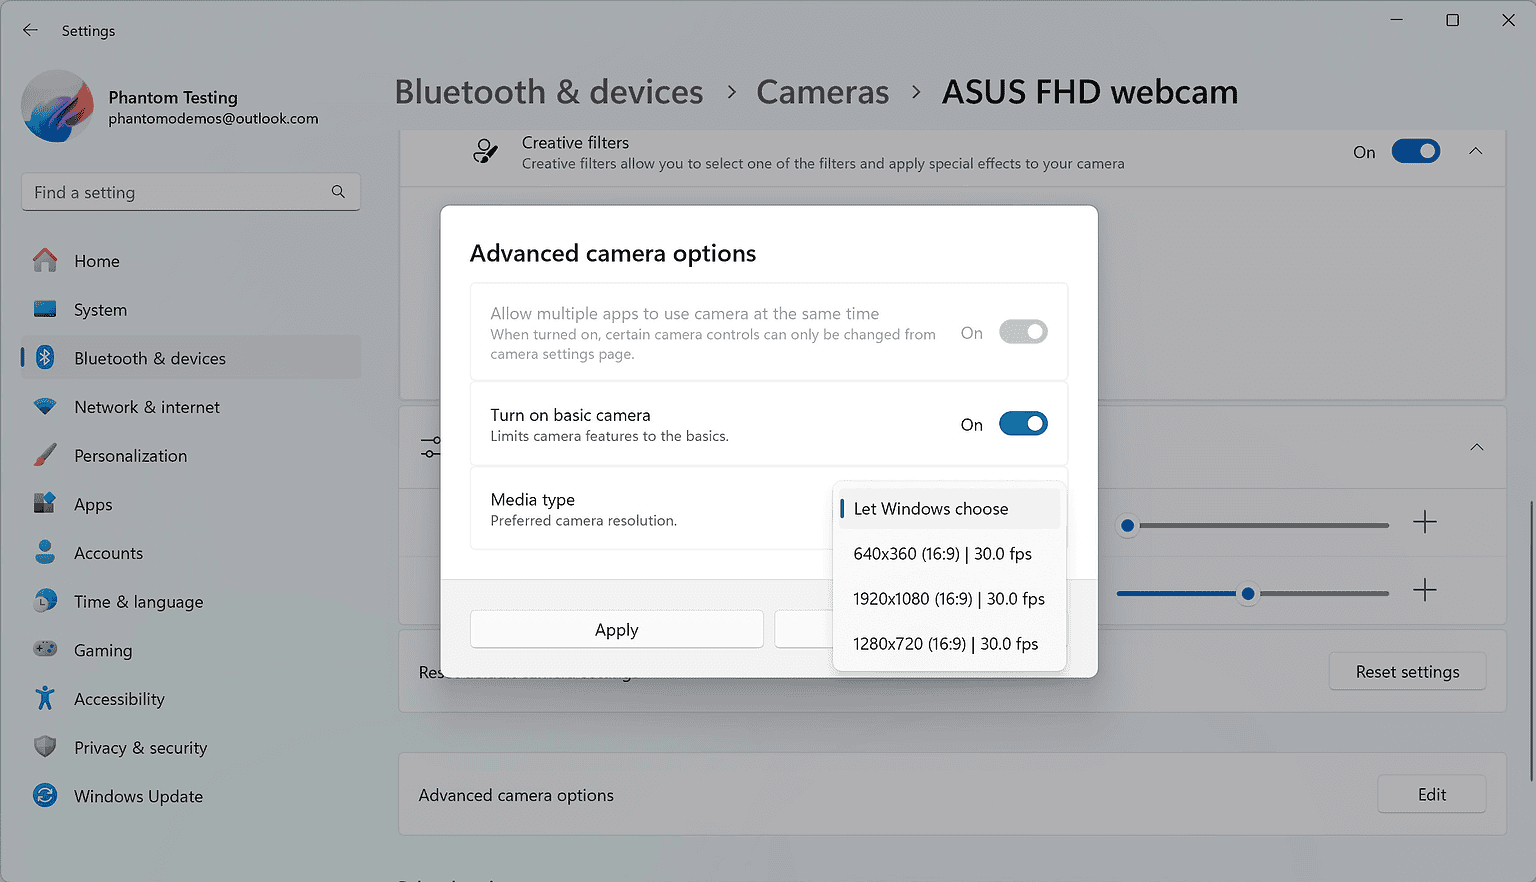Click the Accessibility figure icon
1536x882 pixels.
[x=45, y=698]
